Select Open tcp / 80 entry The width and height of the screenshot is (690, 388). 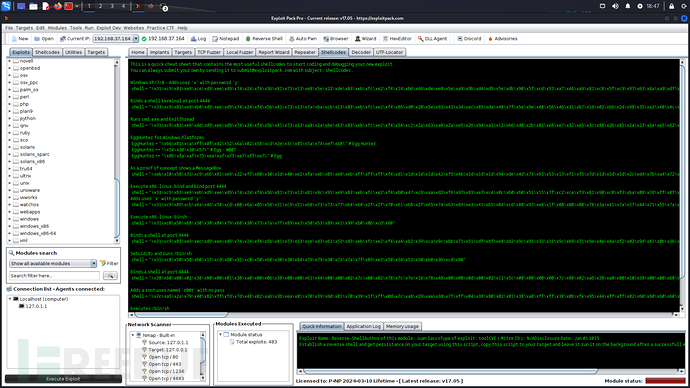(x=160, y=357)
